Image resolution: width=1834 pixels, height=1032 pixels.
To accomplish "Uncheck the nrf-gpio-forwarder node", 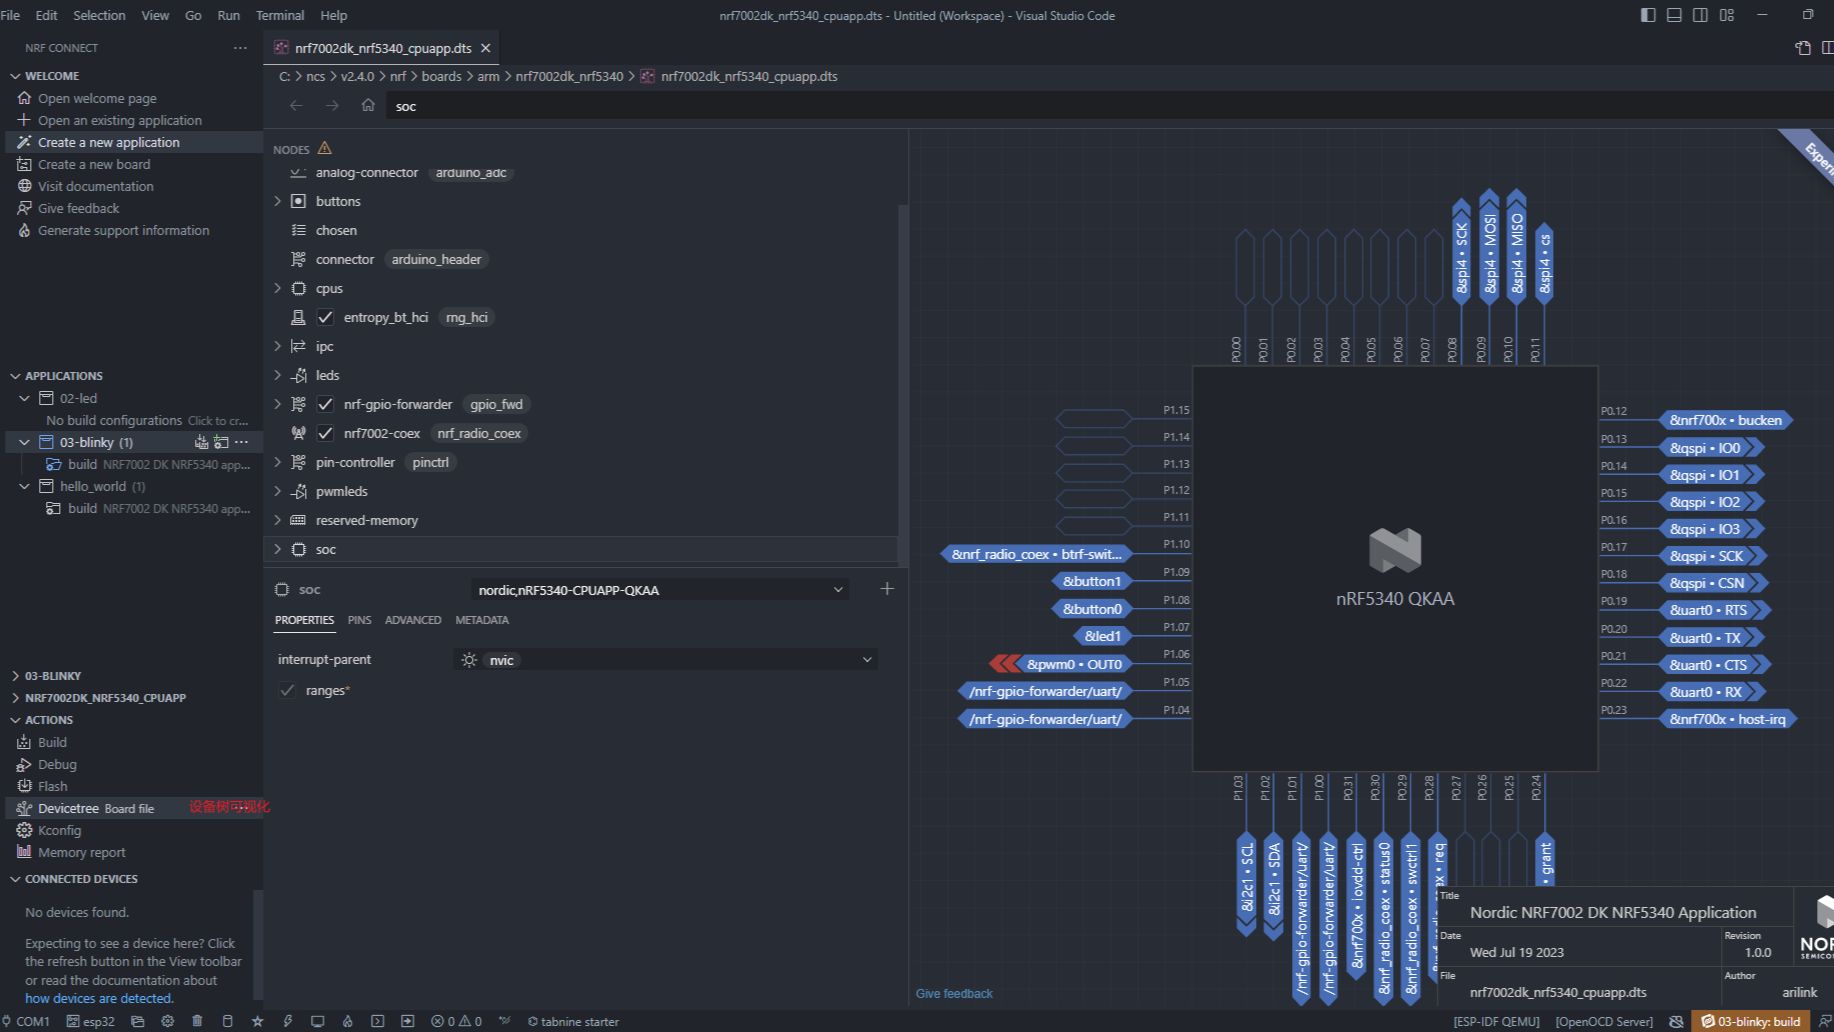I will (x=325, y=404).
